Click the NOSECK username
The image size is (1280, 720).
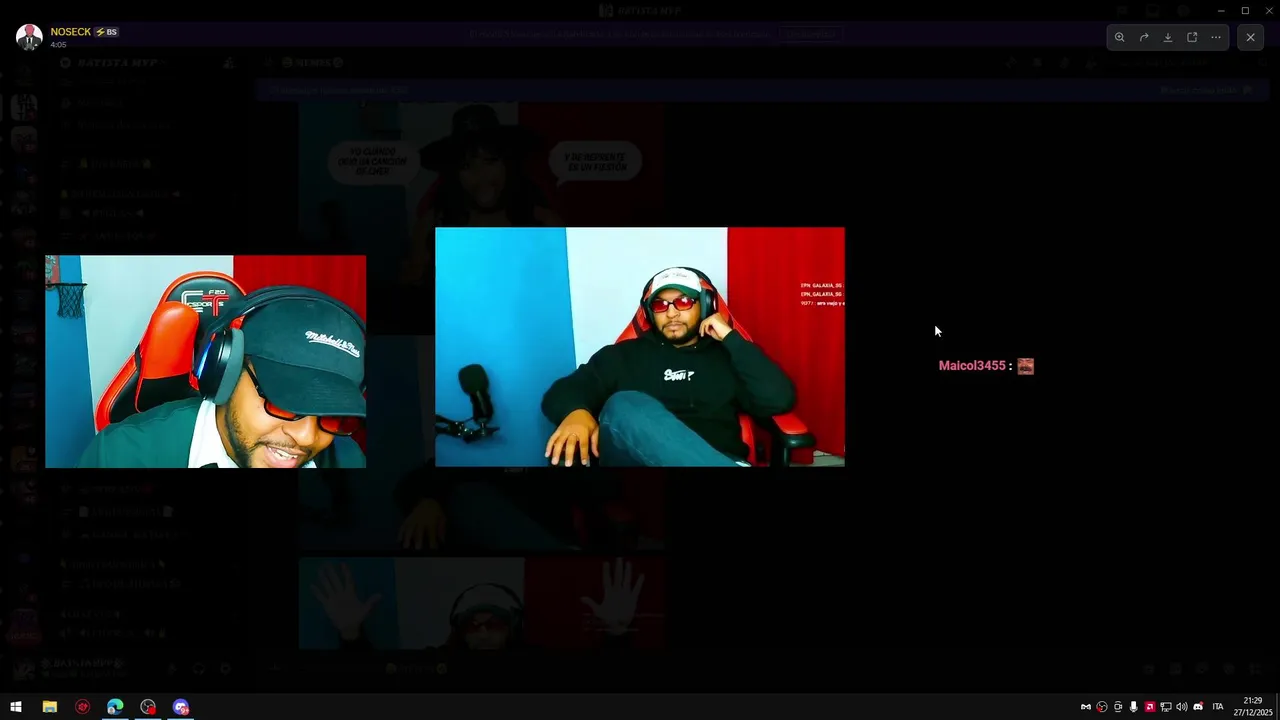click(x=71, y=32)
